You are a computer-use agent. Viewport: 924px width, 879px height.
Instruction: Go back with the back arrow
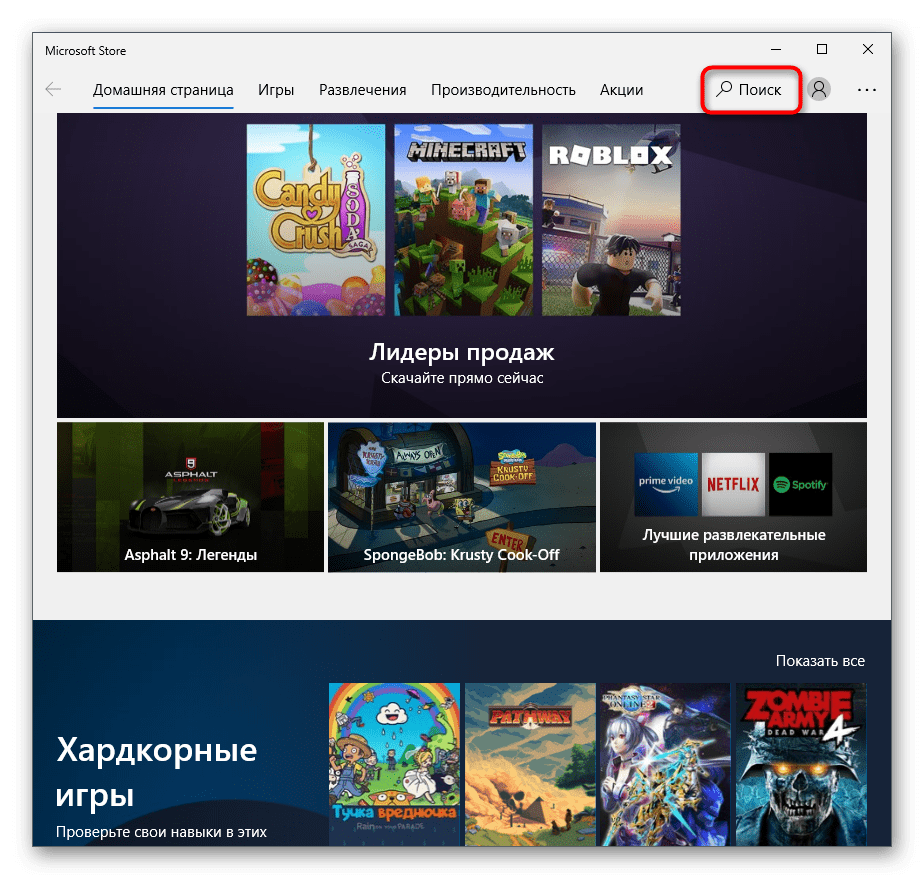tap(53, 90)
